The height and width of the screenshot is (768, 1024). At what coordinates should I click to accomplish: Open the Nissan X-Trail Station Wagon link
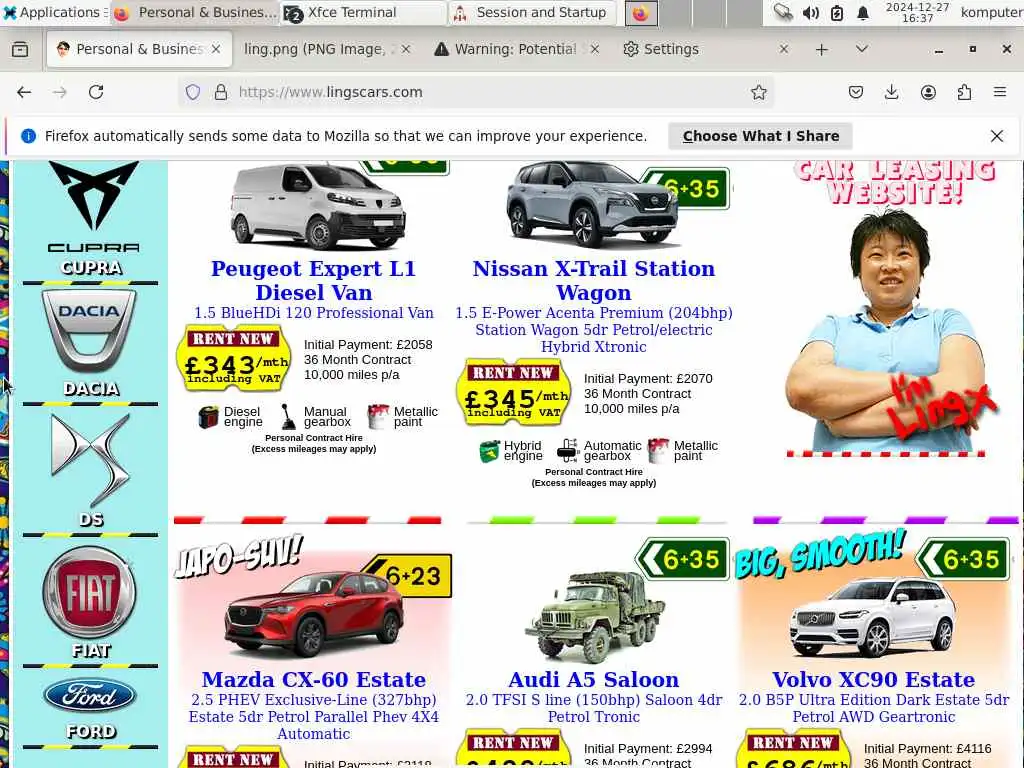(594, 280)
